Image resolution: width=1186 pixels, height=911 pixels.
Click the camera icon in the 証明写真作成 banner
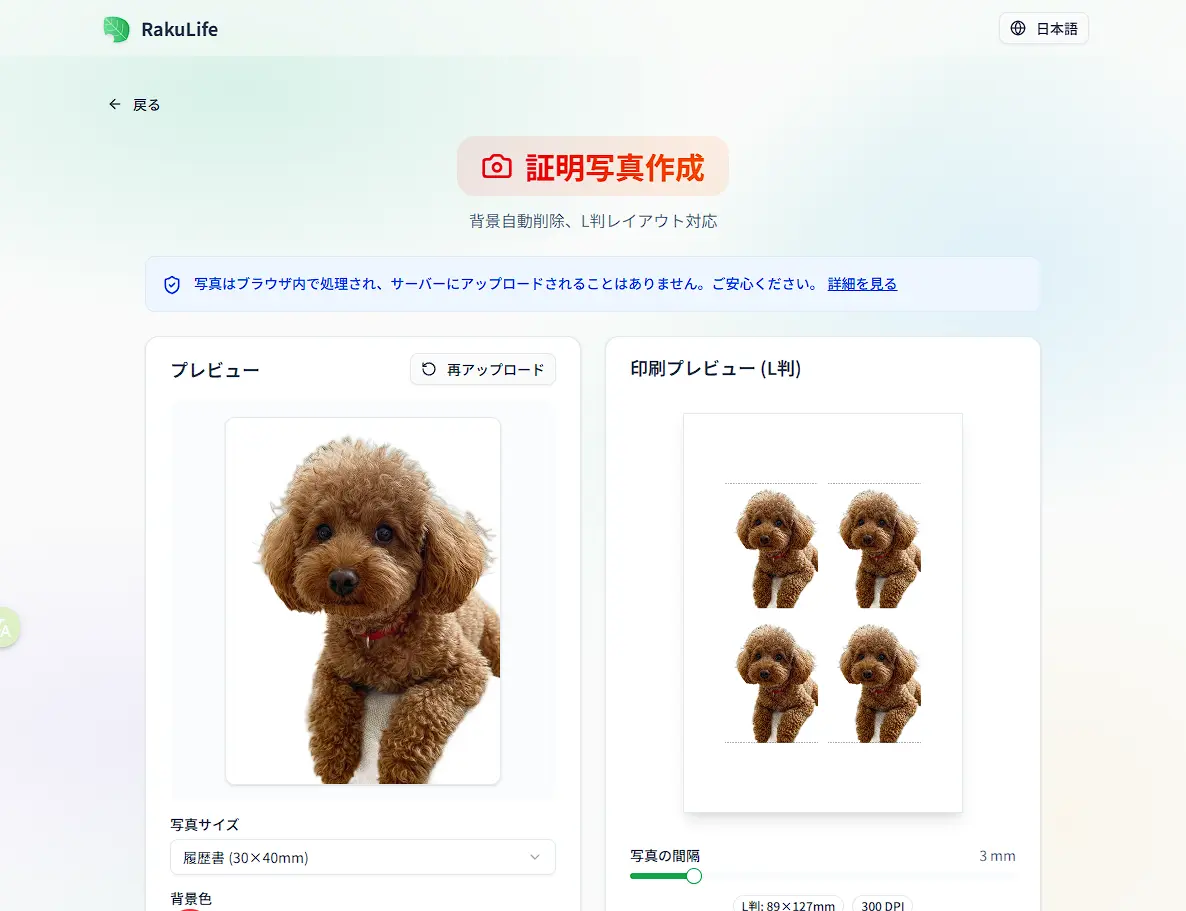click(497, 166)
